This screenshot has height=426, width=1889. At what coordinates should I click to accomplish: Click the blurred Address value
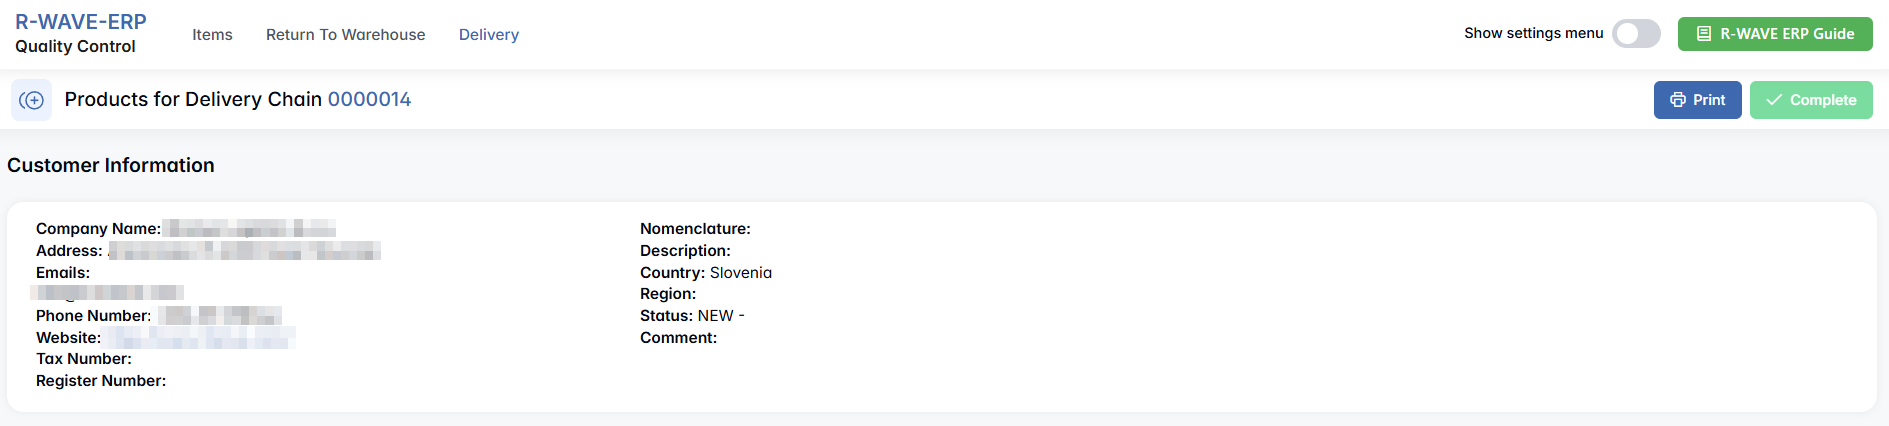coord(243,251)
